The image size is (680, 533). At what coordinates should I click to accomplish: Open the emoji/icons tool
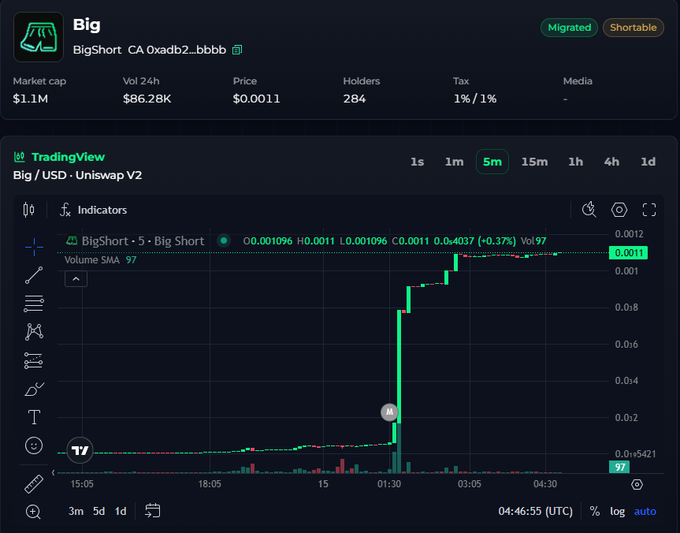[34, 445]
